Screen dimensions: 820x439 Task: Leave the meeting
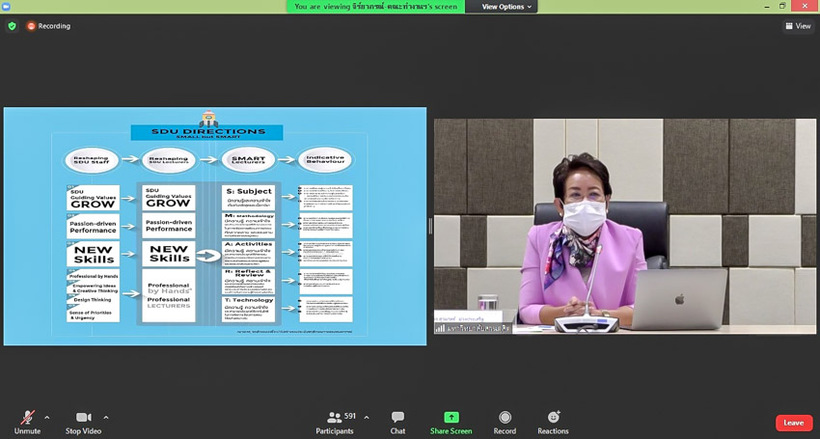(794, 423)
